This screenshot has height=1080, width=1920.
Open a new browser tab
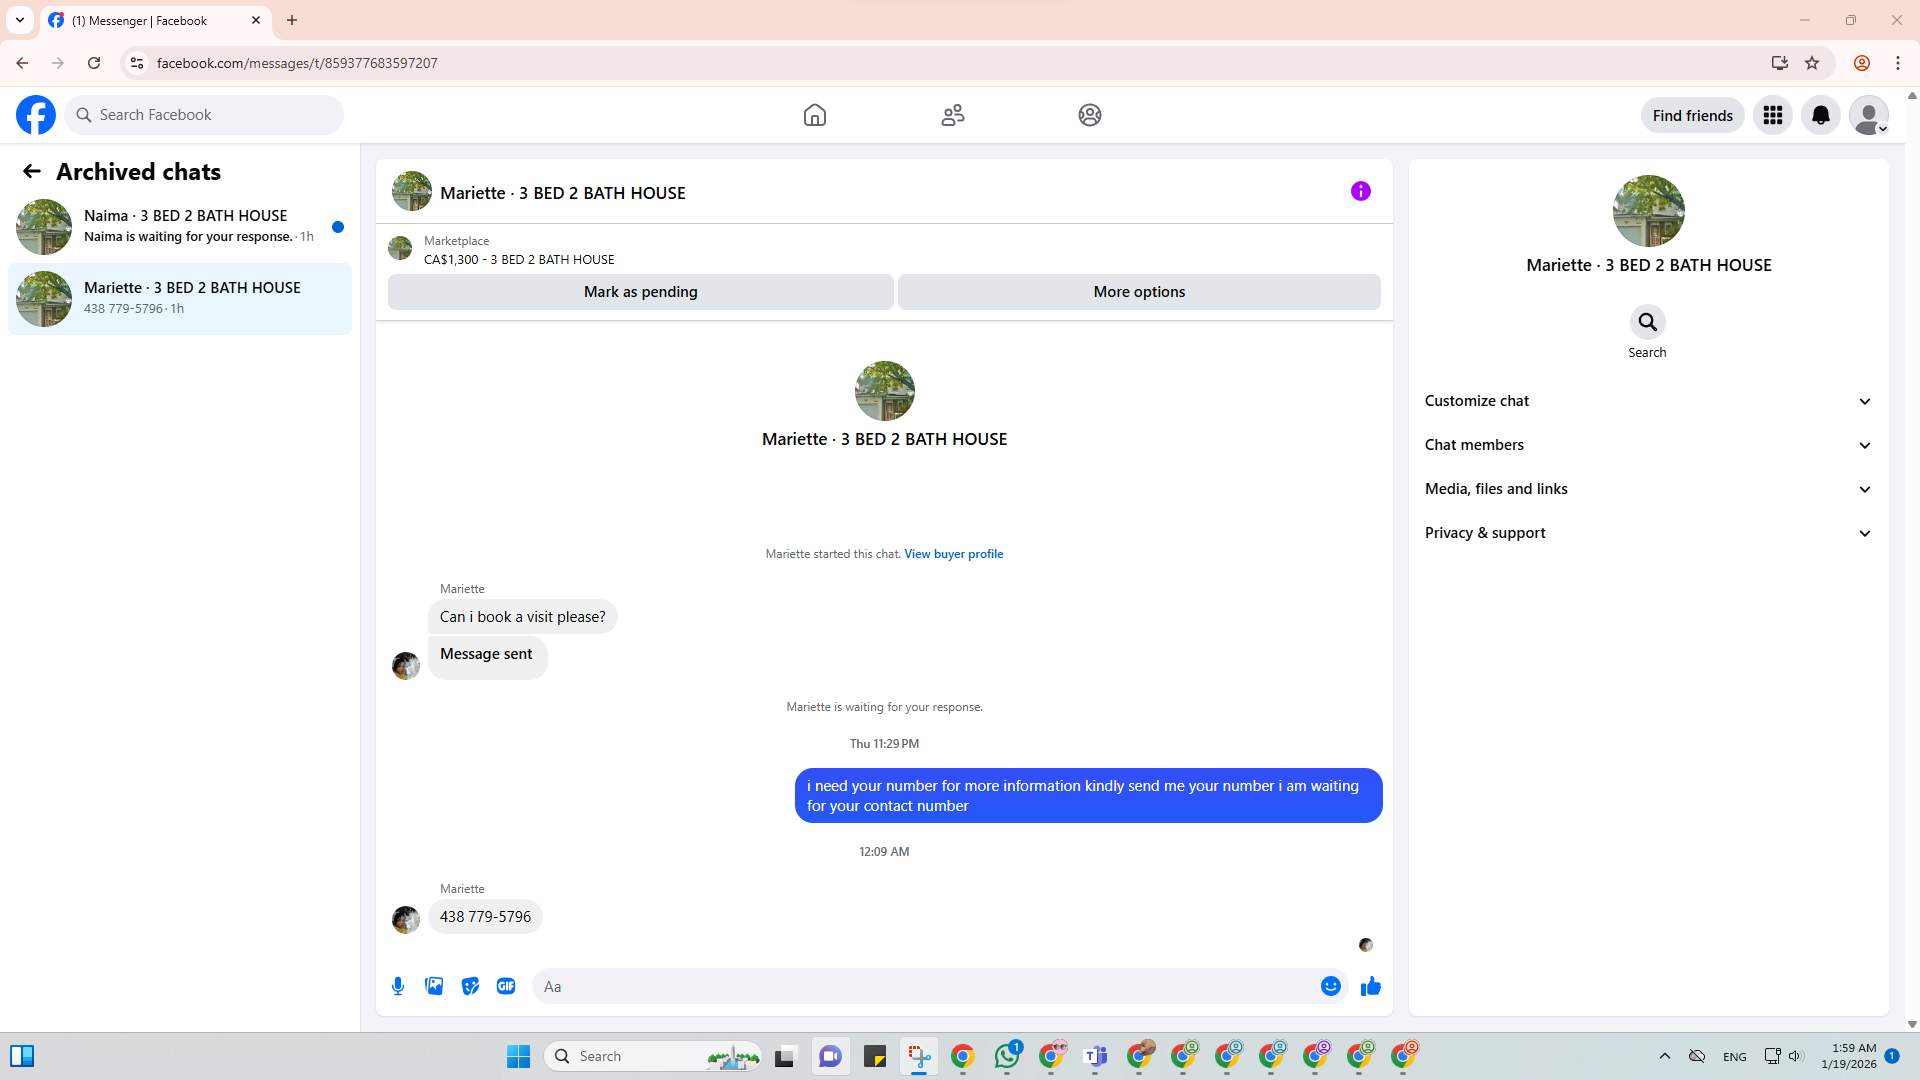pos(292,20)
